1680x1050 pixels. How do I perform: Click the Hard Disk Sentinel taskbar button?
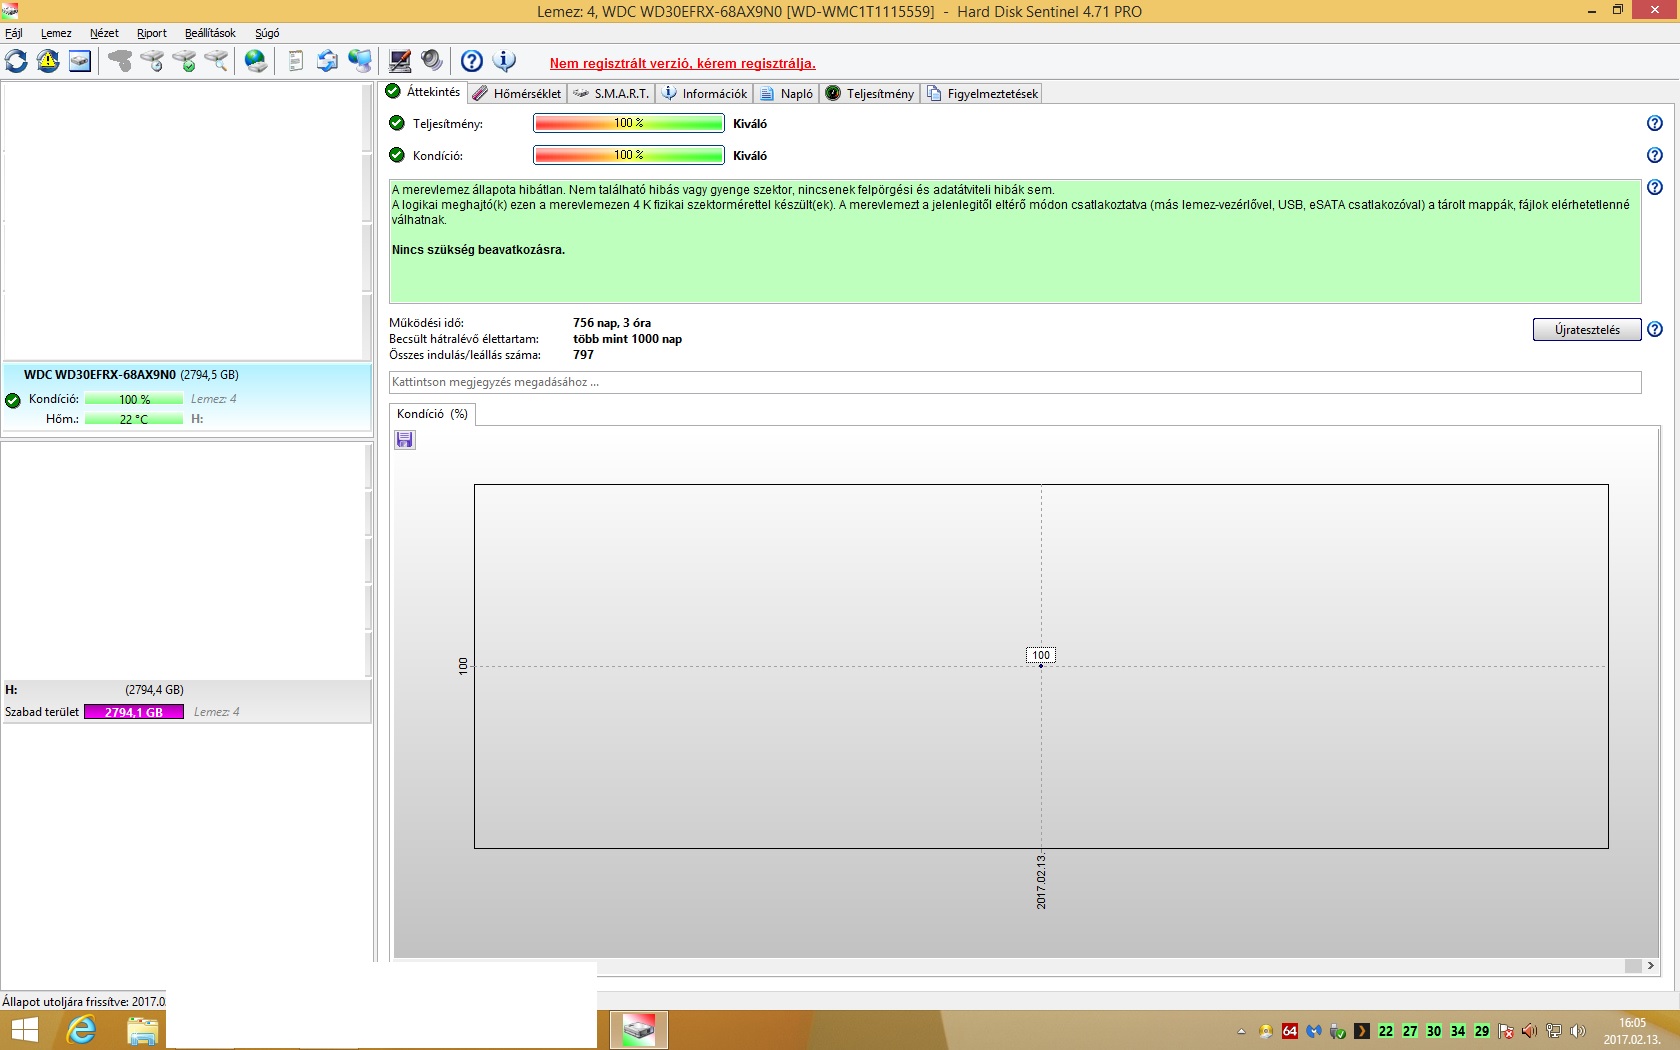click(638, 1030)
